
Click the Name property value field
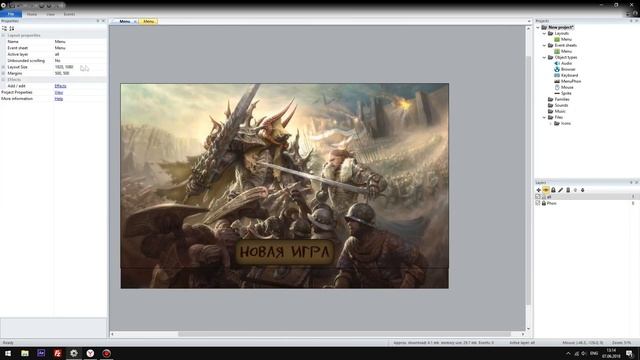coord(80,42)
